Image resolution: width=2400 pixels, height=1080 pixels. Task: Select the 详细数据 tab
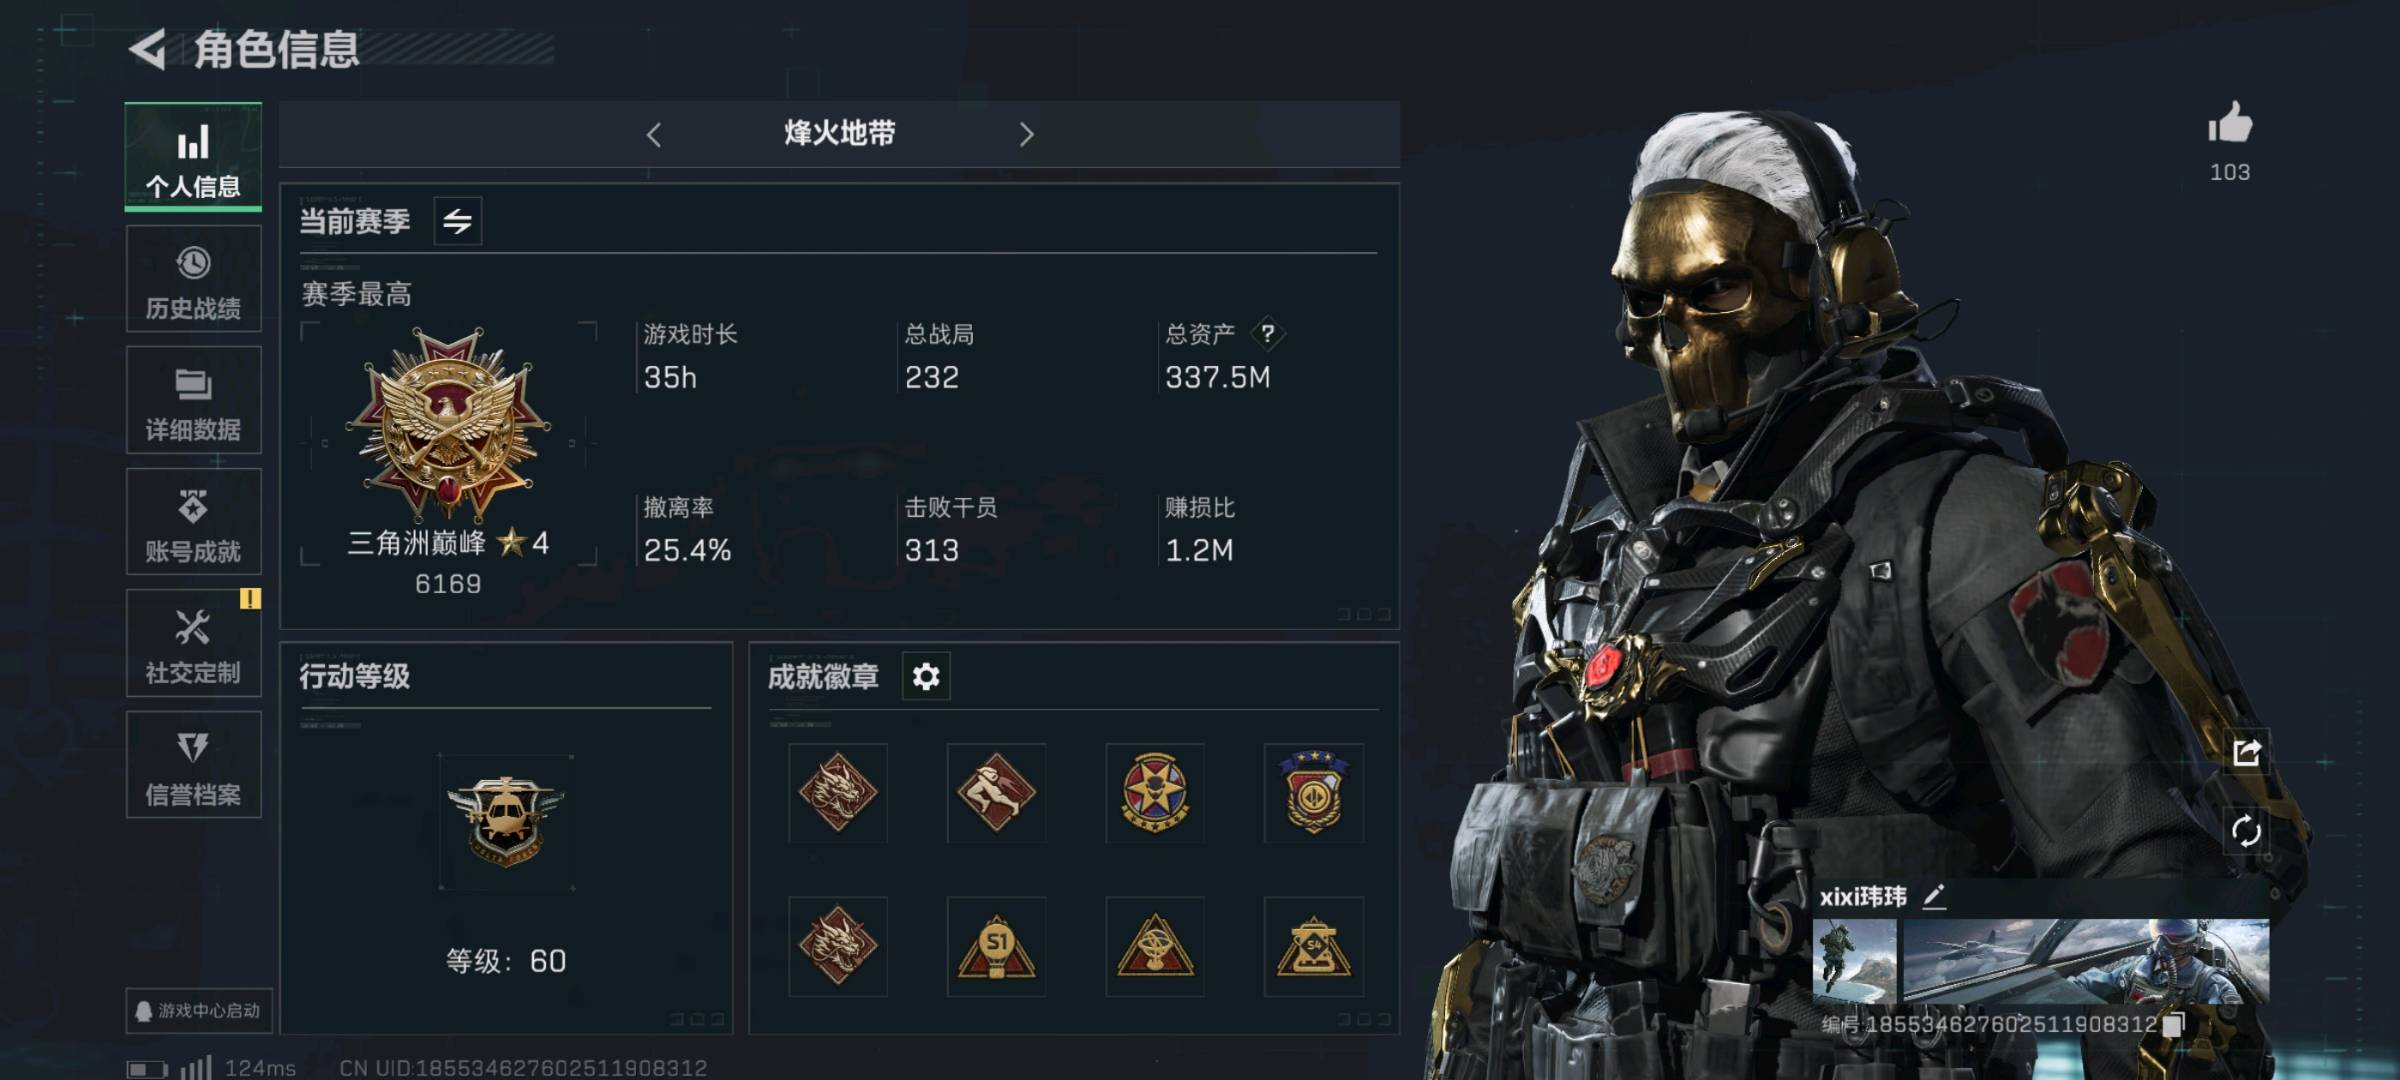(x=193, y=400)
